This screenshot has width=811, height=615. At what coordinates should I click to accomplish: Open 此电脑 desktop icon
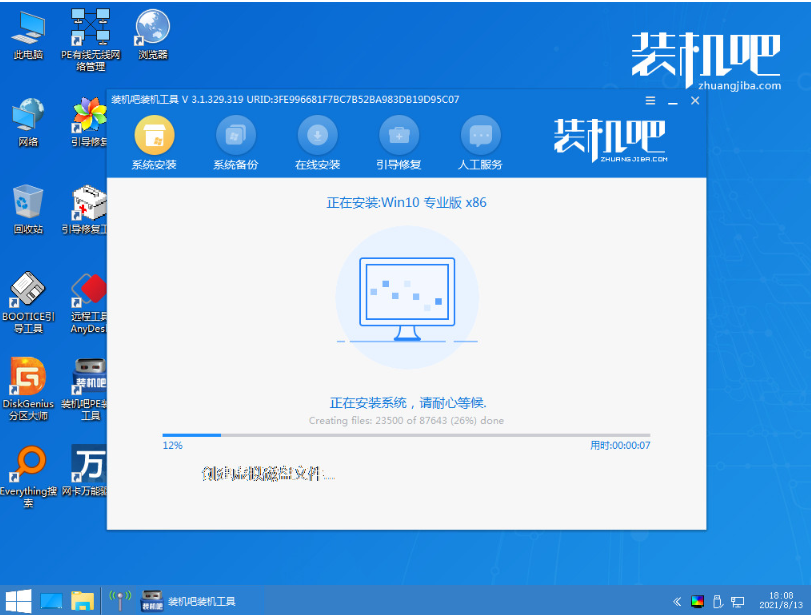(x=28, y=35)
